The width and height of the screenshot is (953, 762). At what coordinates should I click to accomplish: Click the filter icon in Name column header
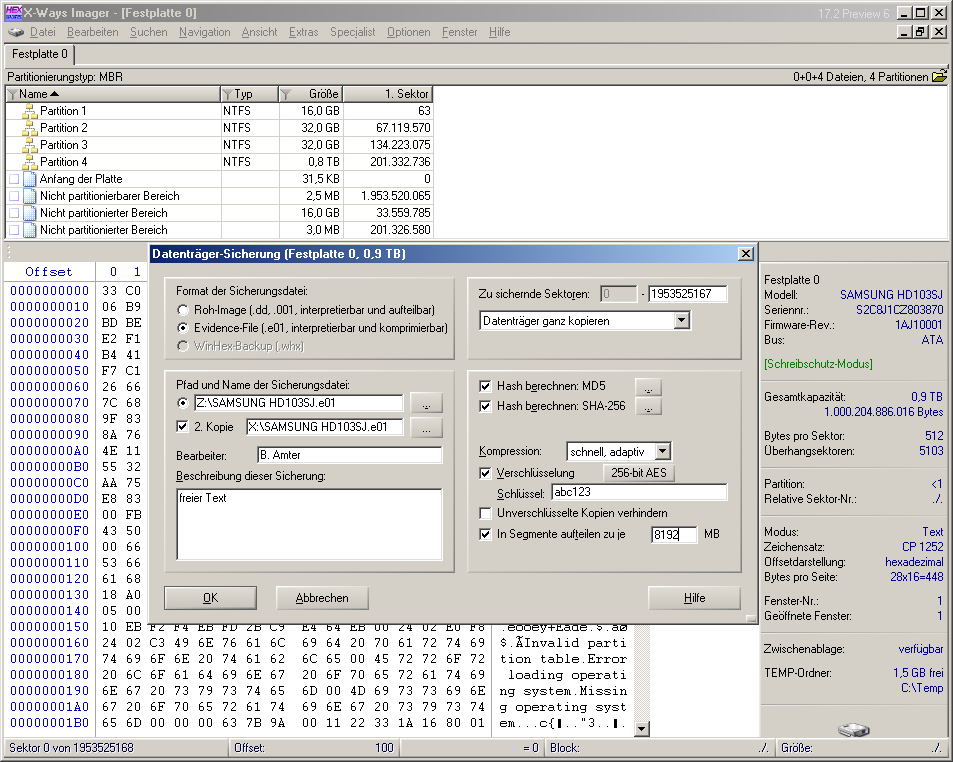point(12,94)
